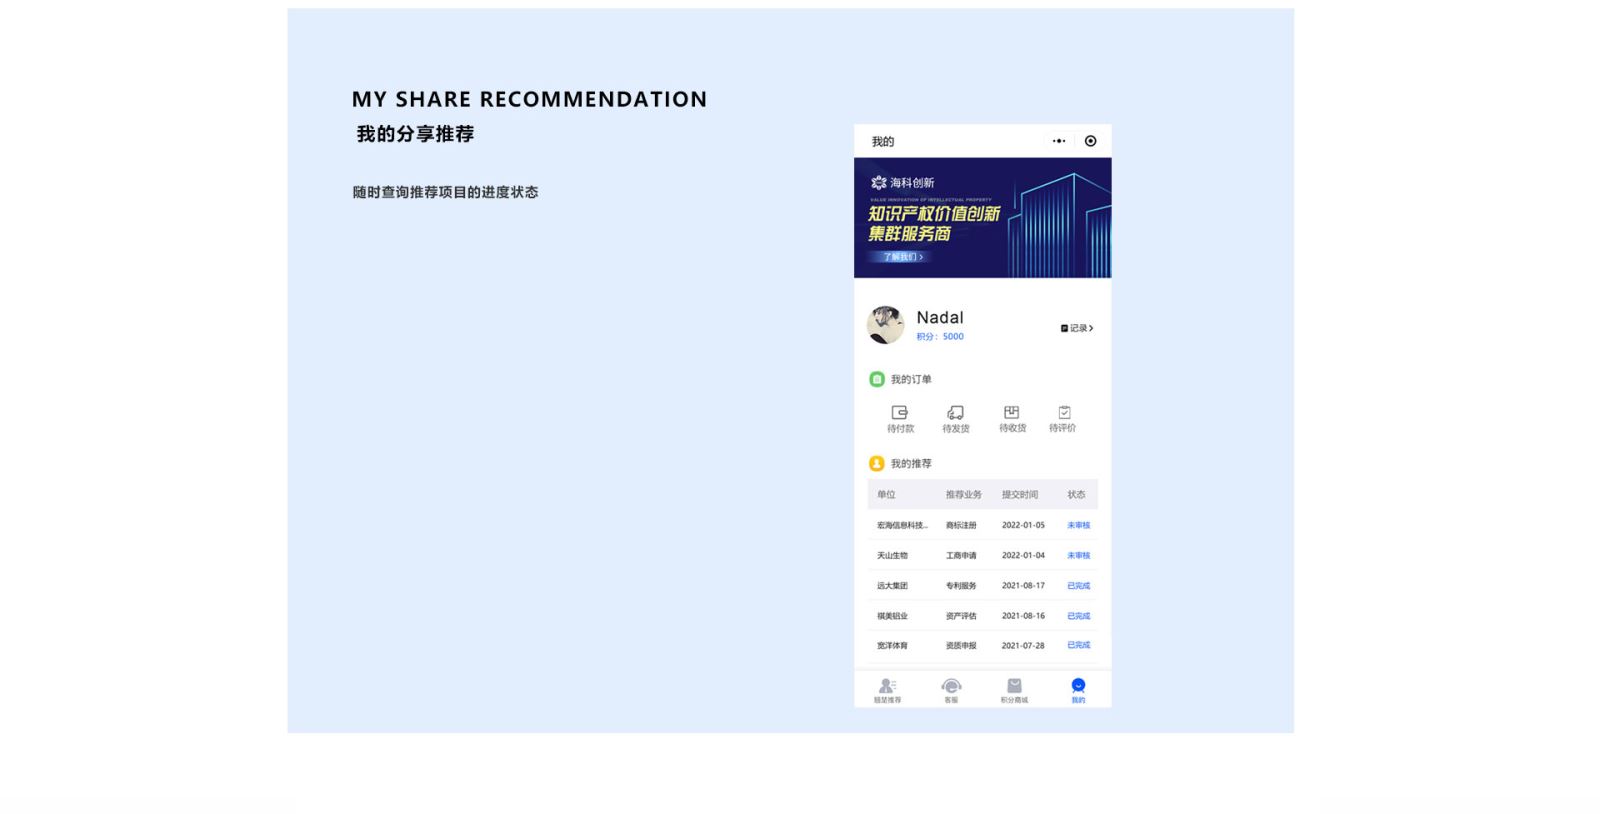
Task: Open 已完成 status for 远大集团
Action: (x=1078, y=586)
